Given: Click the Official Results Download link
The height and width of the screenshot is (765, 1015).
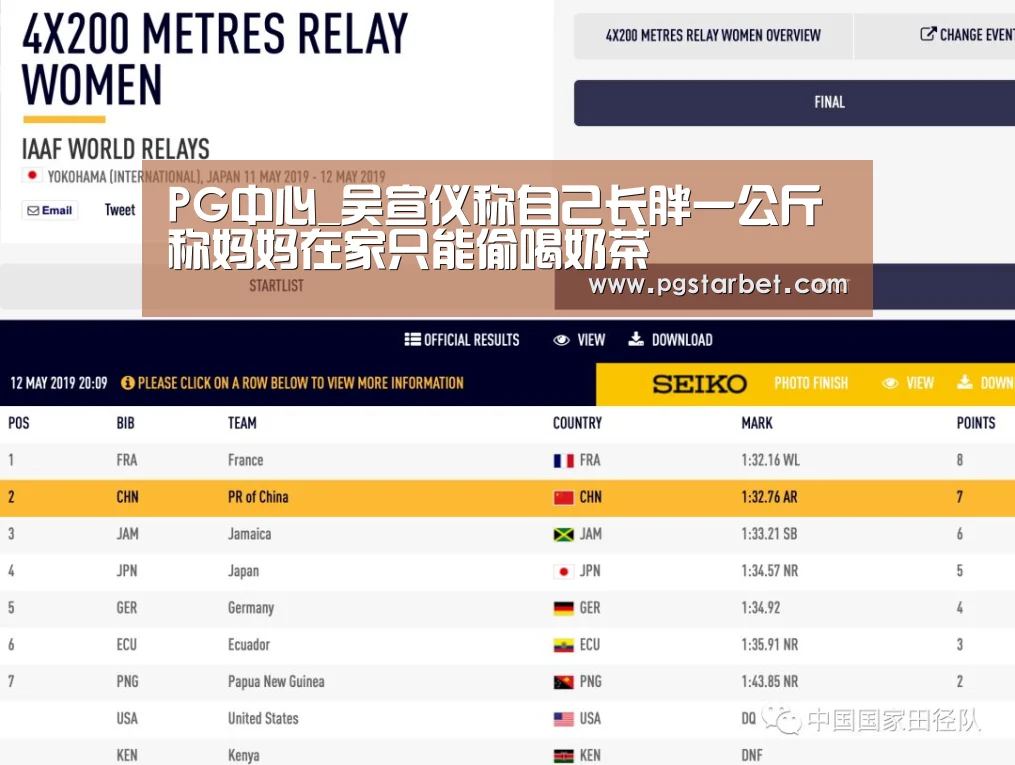Looking at the screenshot, I should (x=682, y=340).
